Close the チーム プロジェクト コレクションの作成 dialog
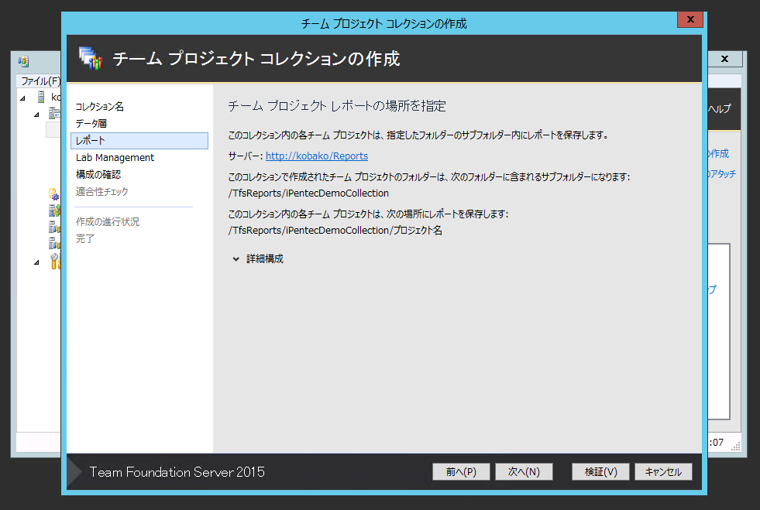Image resolution: width=760 pixels, height=510 pixels. click(690, 19)
